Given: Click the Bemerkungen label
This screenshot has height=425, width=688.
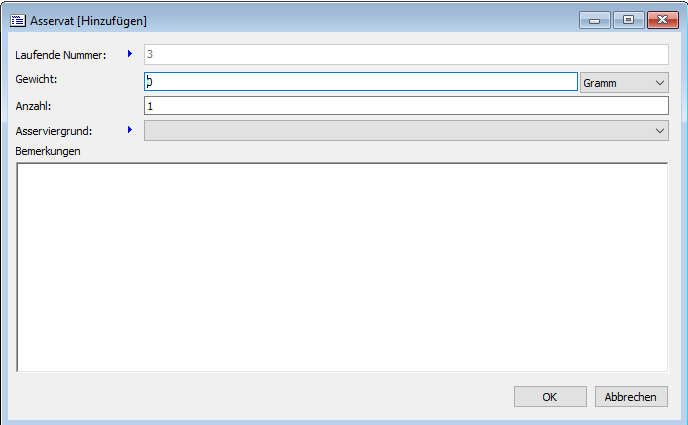Looking at the screenshot, I should [48, 152].
